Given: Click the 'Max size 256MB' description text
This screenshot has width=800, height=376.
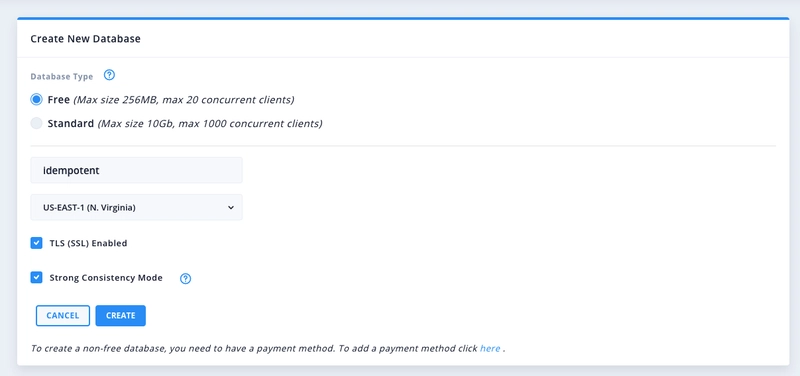Looking at the screenshot, I should tap(118, 99).
